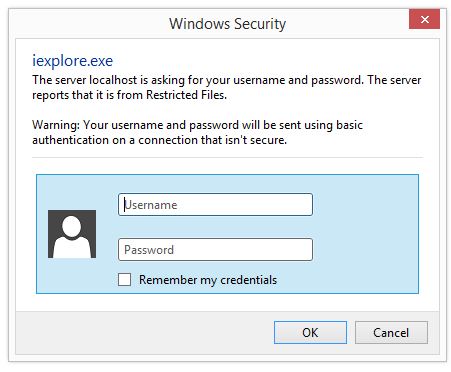Click gray footer area left of OK
The height and width of the screenshot is (372, 451).
(145, 332)
